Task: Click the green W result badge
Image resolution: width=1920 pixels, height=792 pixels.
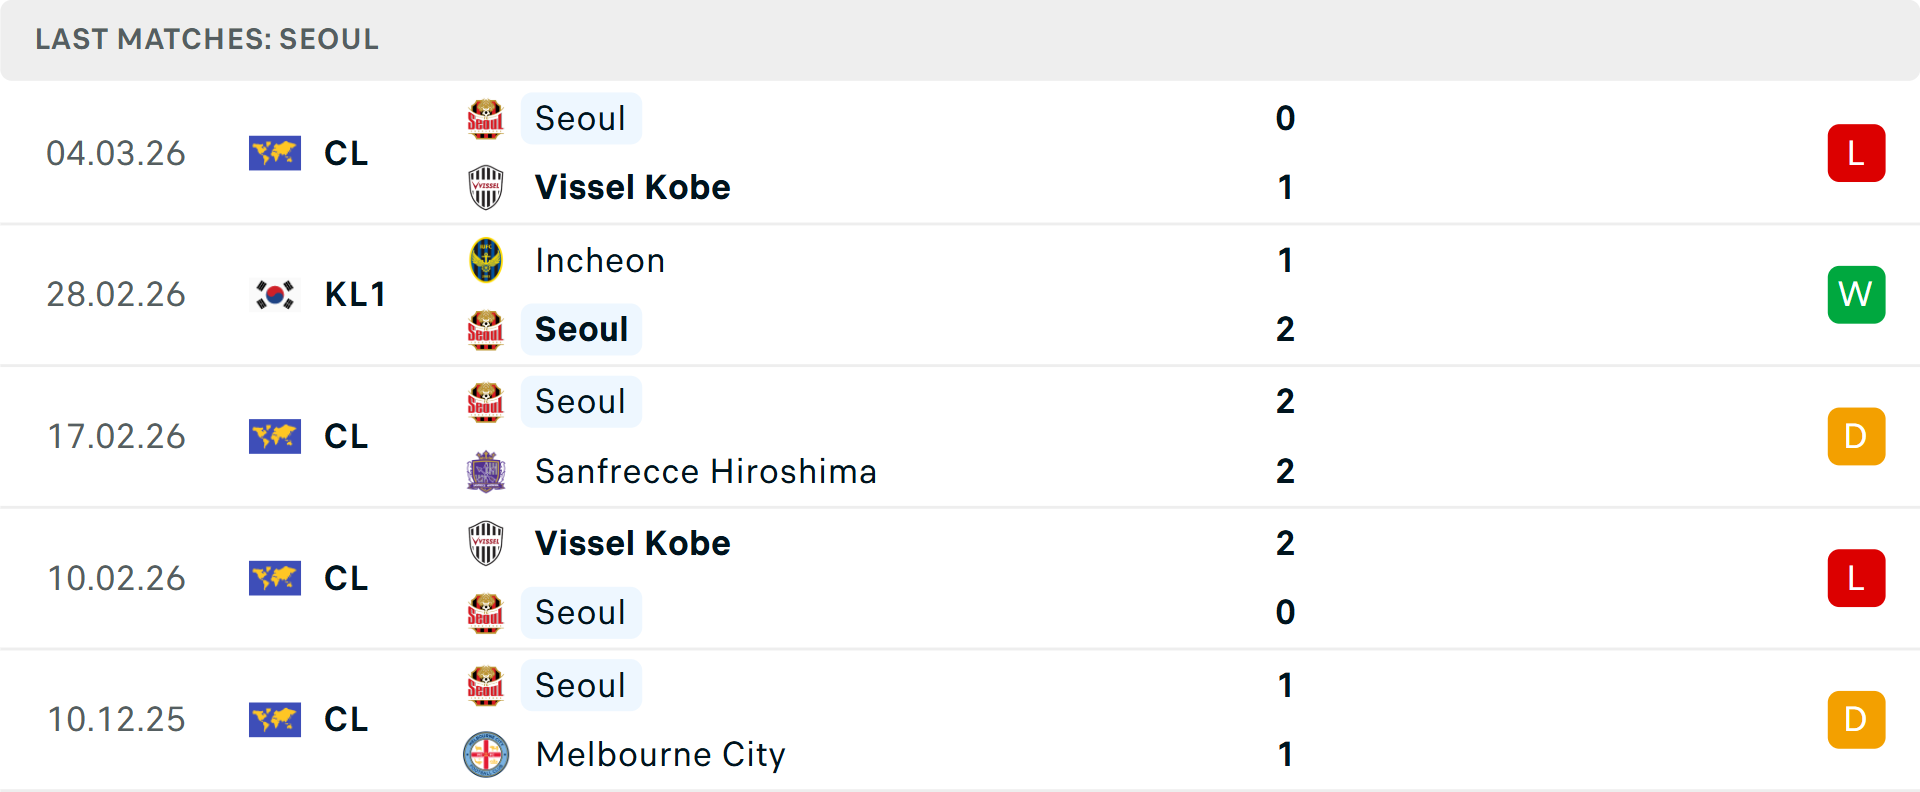Action: [x=1856, y=294]
